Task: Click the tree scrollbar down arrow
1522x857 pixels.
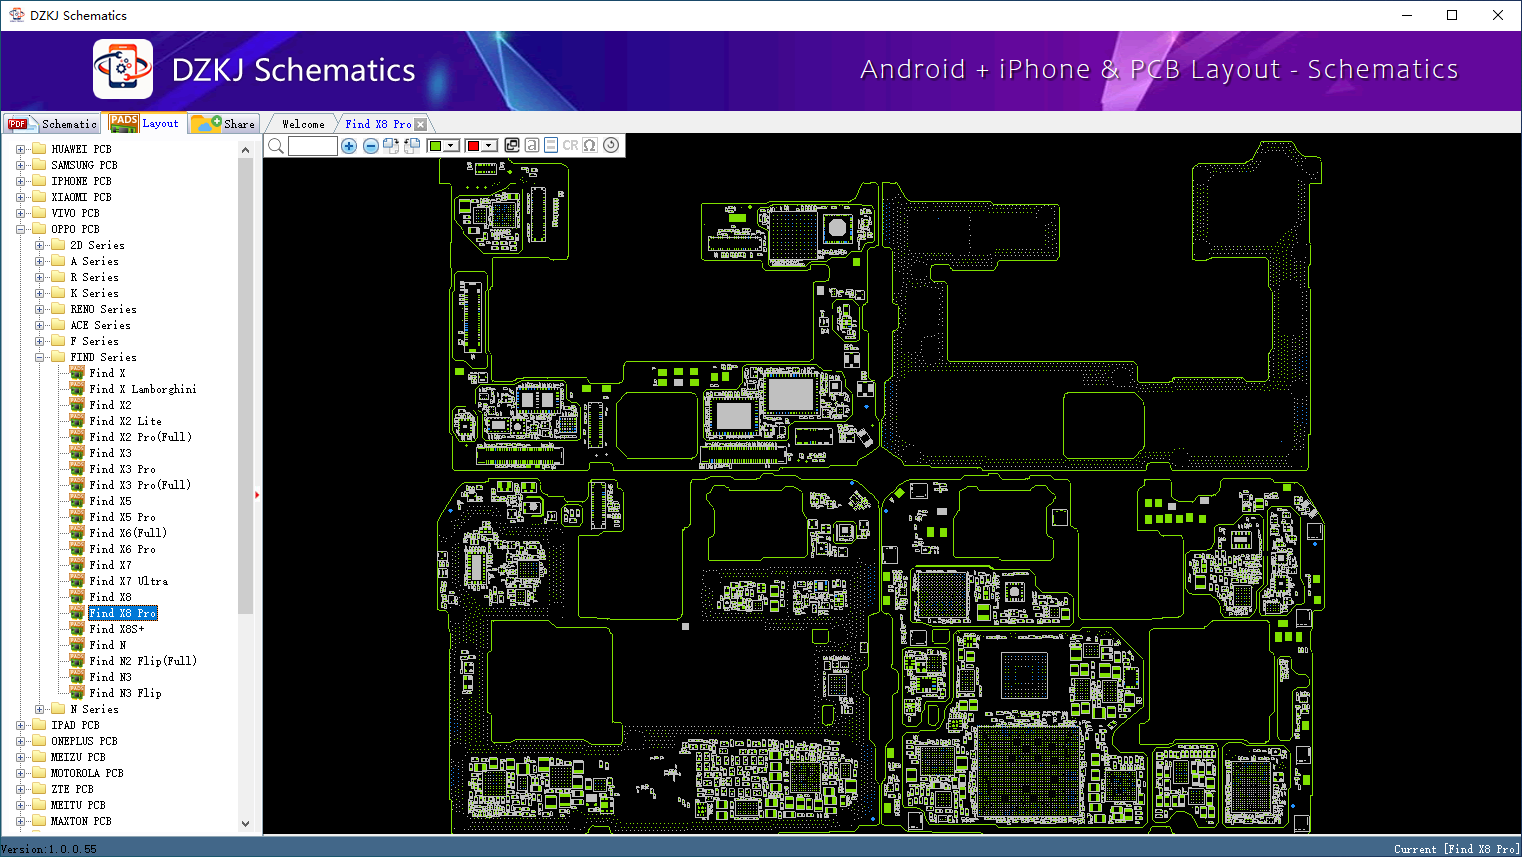Action: 245,824
